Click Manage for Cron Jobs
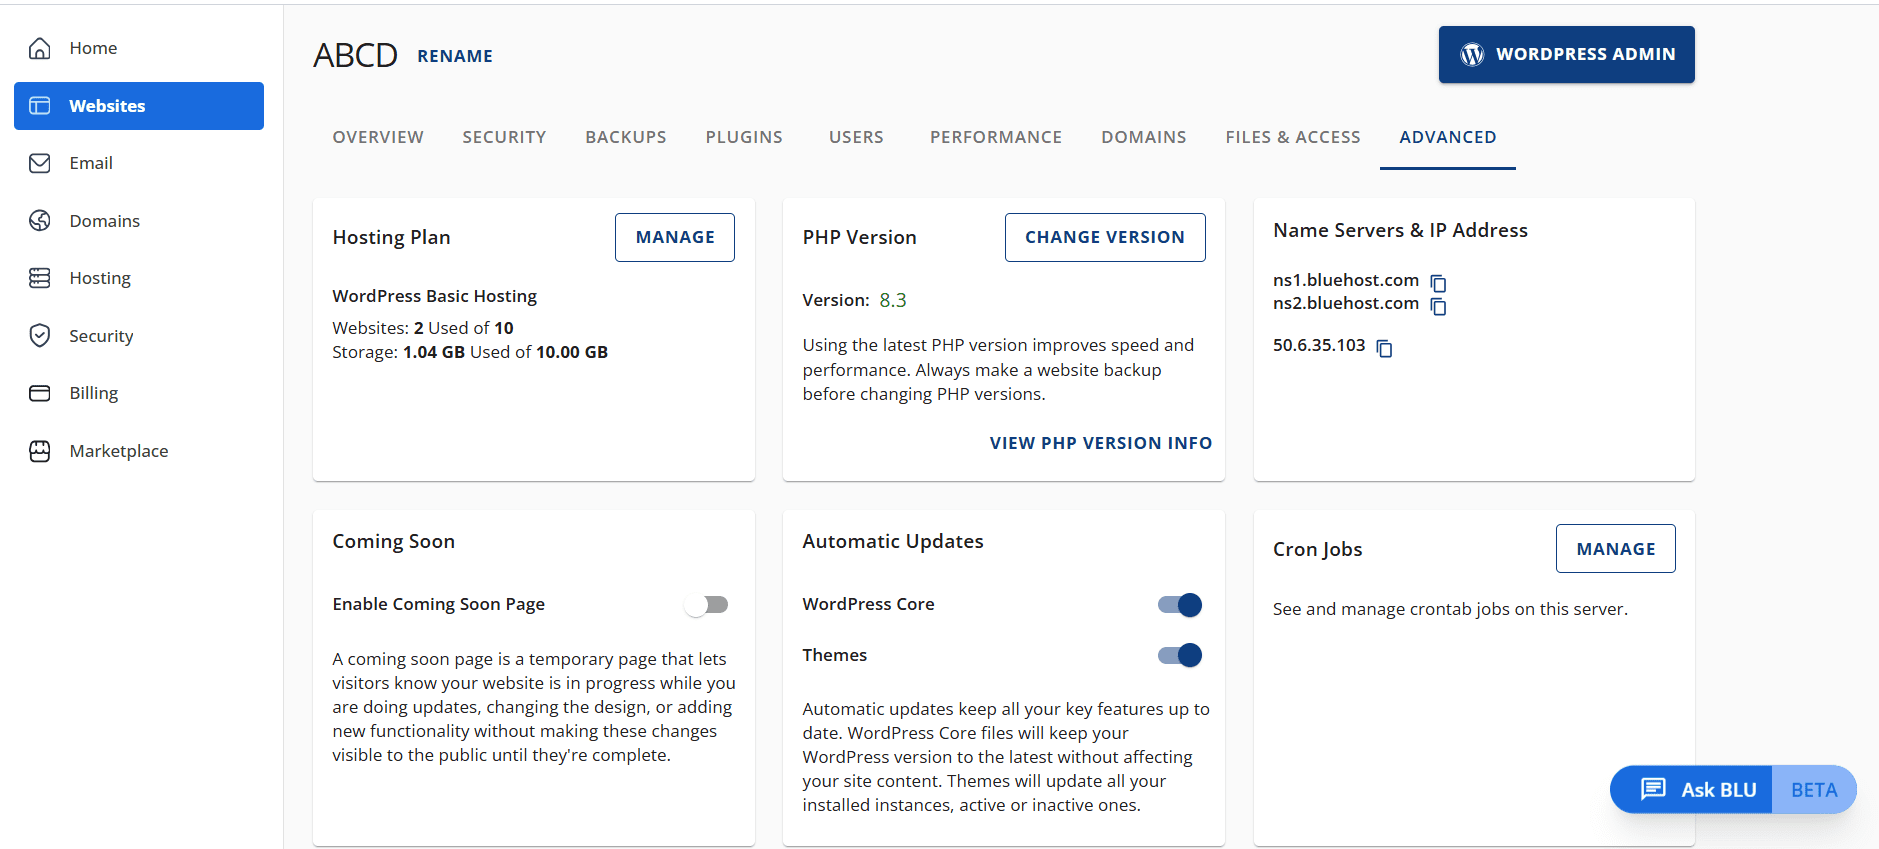1879x849 pixels. [1615, 549]
